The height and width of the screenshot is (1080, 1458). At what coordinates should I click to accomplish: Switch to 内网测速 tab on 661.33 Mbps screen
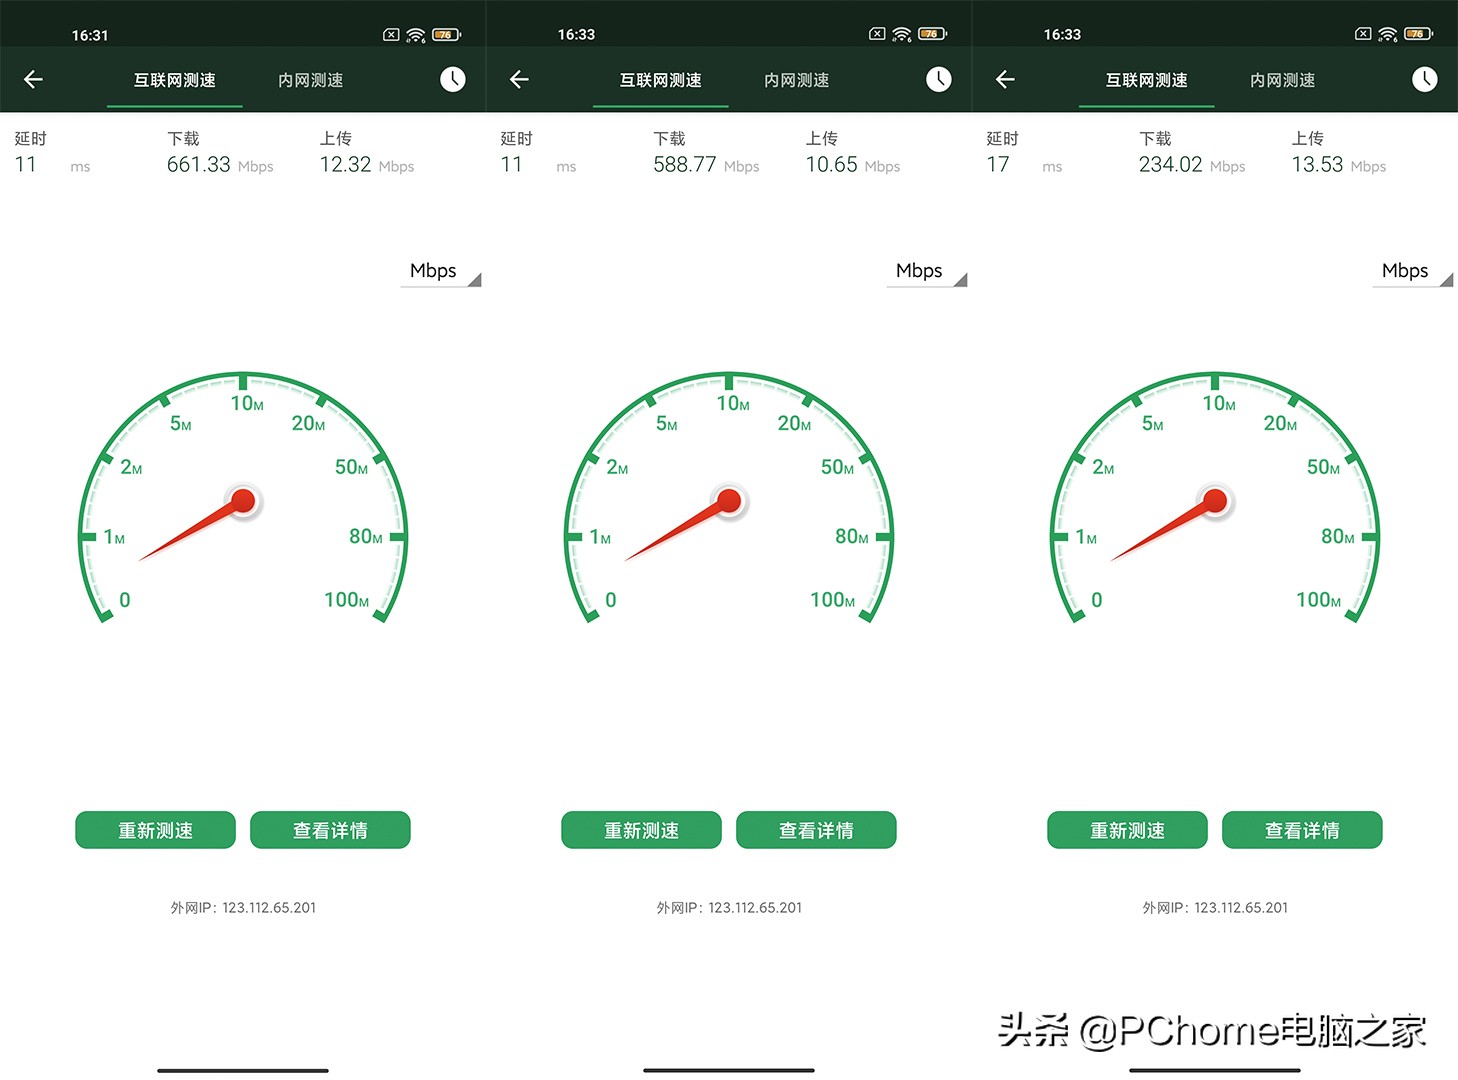point(310,80)
